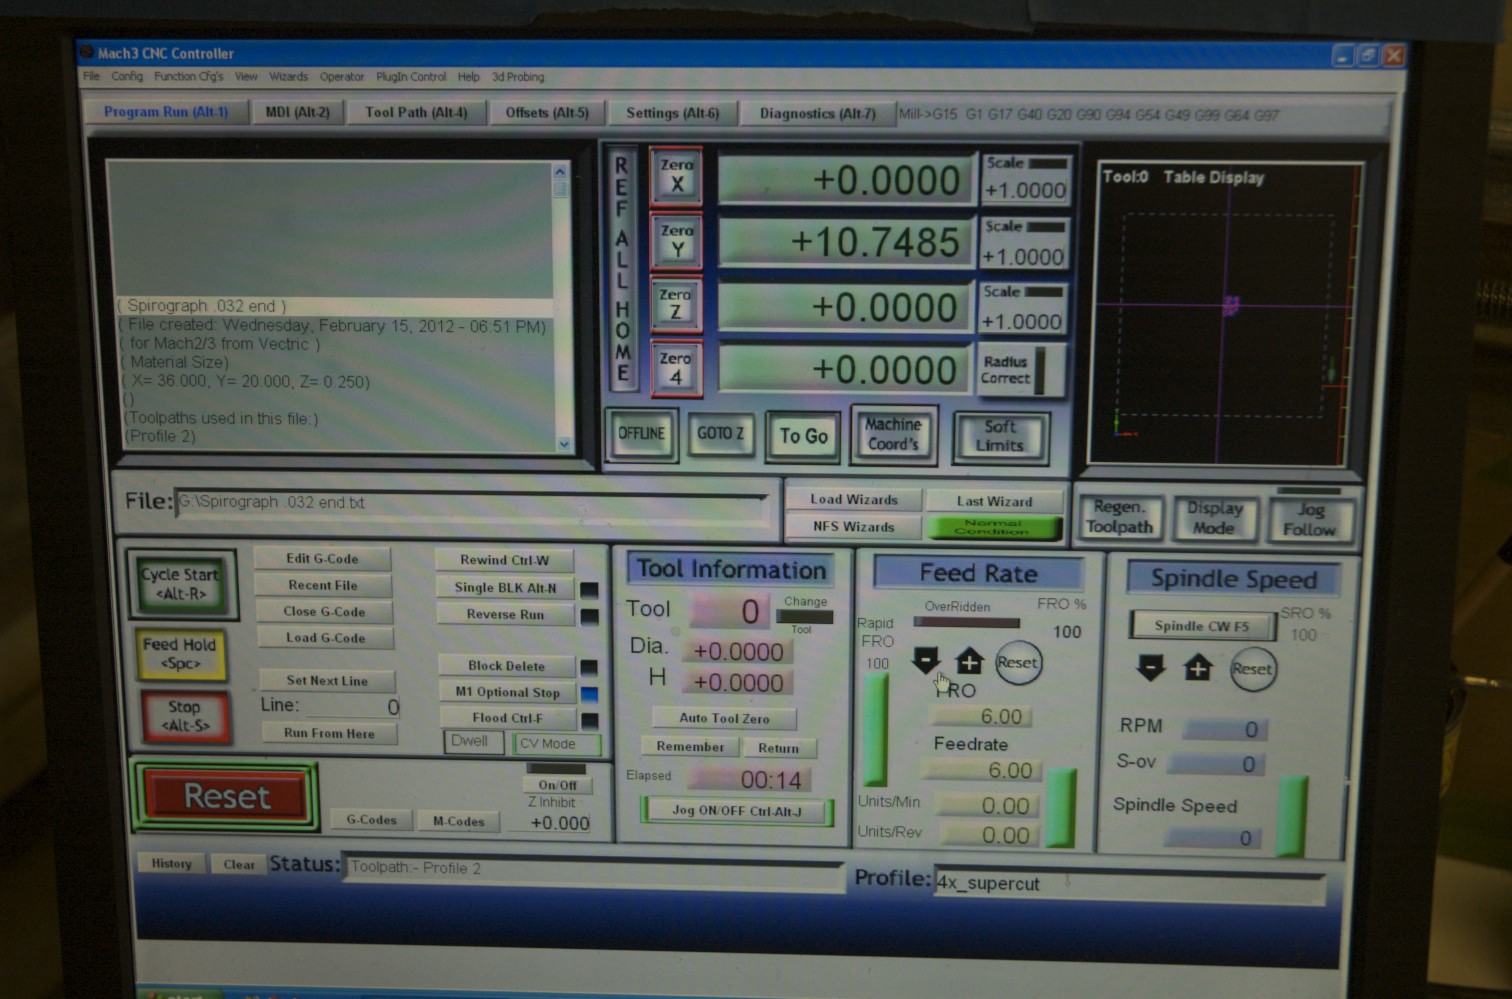Increase spindle speed override with plus arrow
Image resolution: width=1512 pixels, height=999 pixels.
1198,667
